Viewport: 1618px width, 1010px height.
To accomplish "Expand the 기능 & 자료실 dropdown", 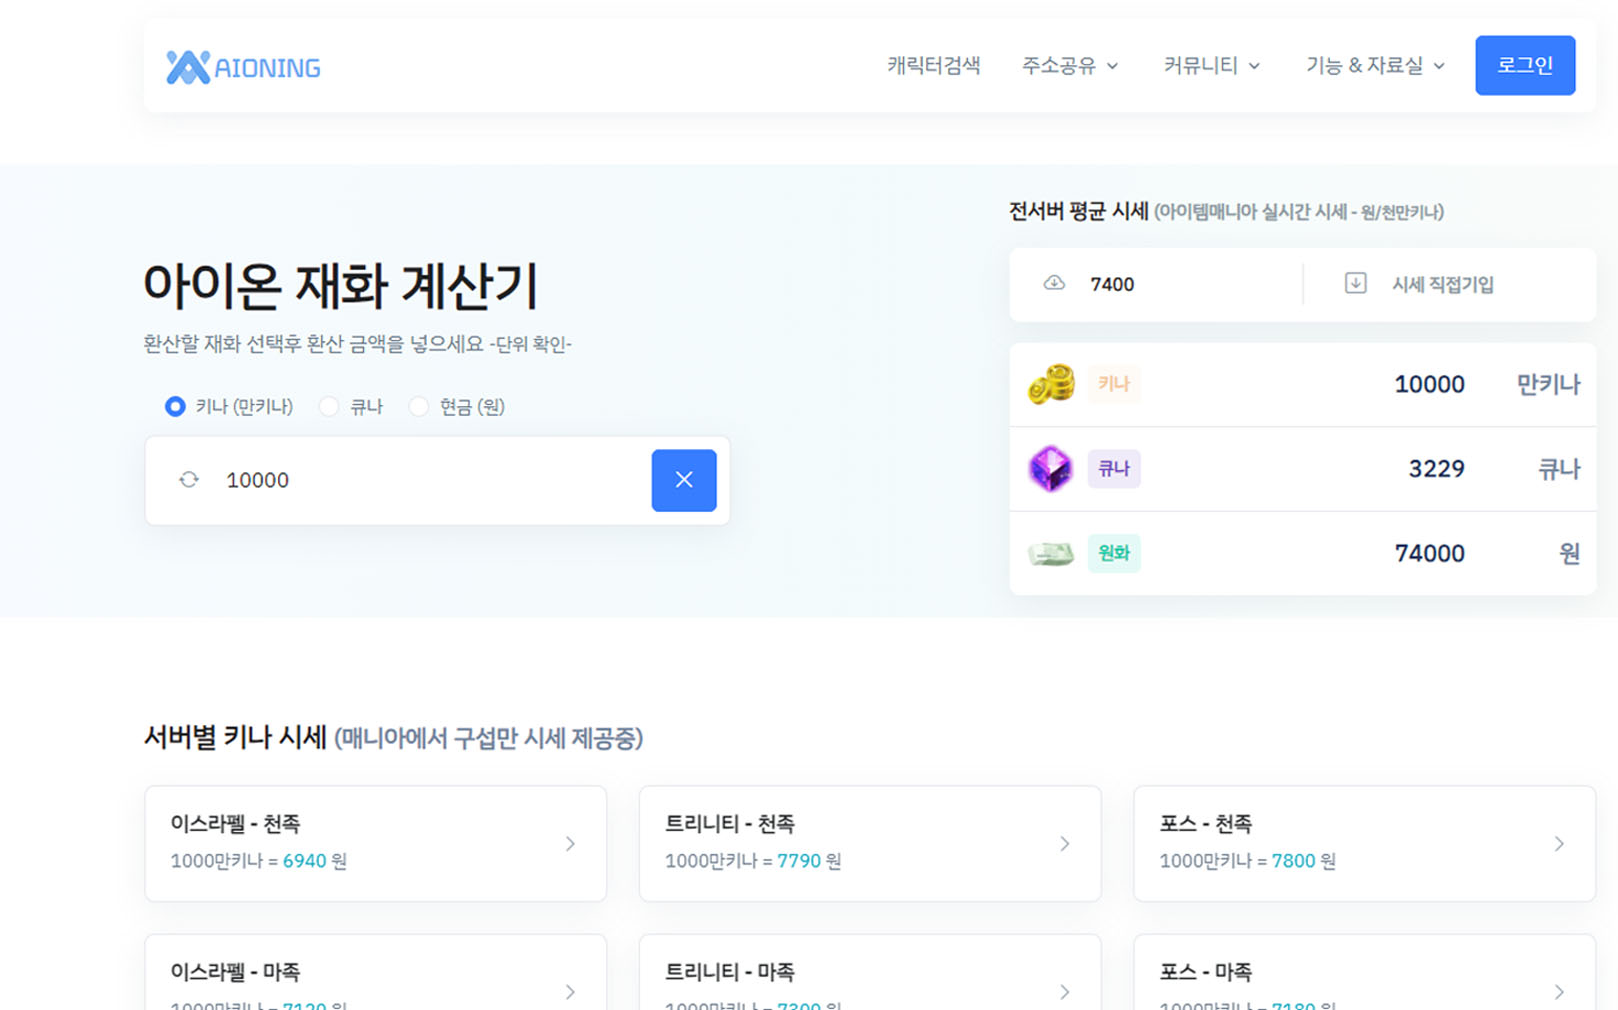I will click(1375, 66).
